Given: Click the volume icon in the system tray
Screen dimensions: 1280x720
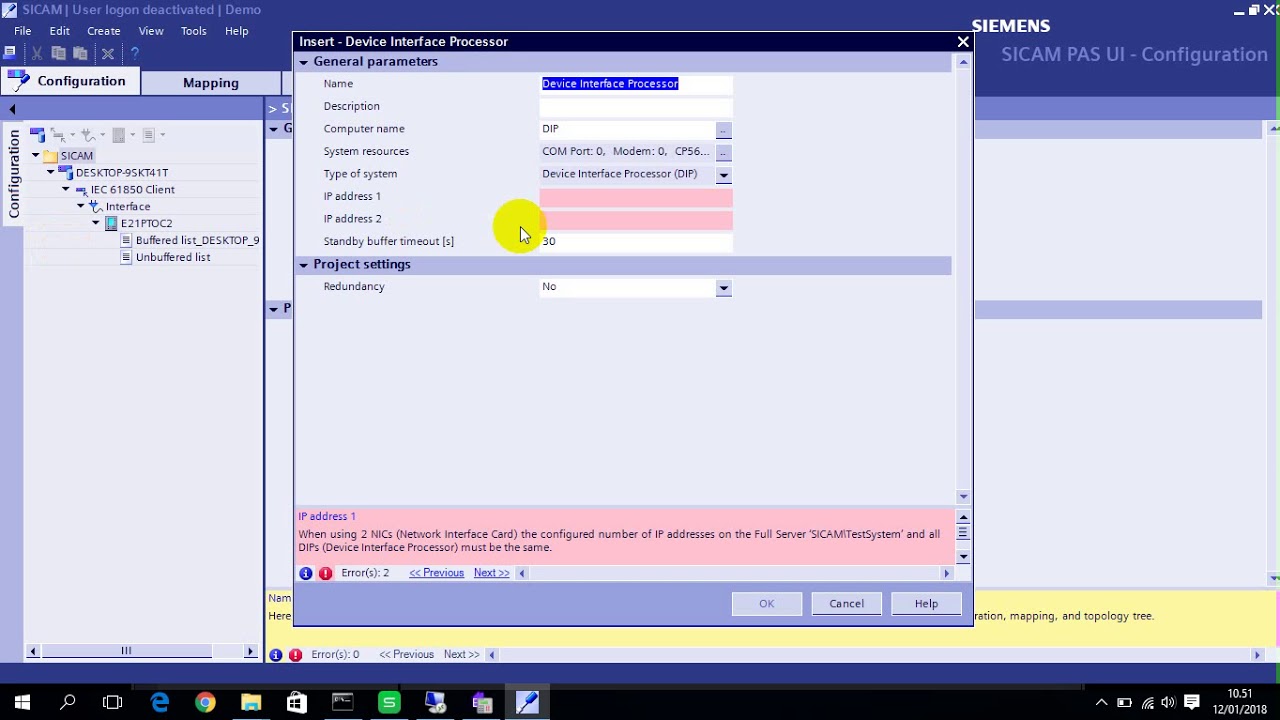Looking at the screenshot, I should point(1168,702).
